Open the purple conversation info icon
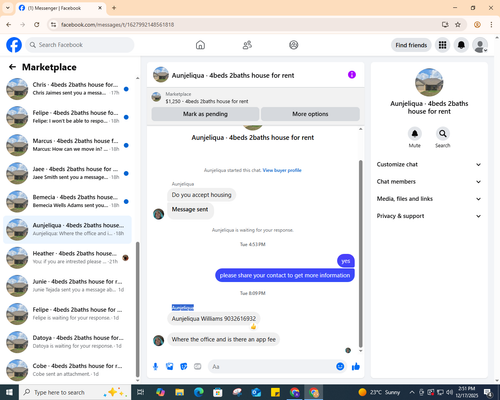Screen dimensions: 500x400 [x=352, y=75]
